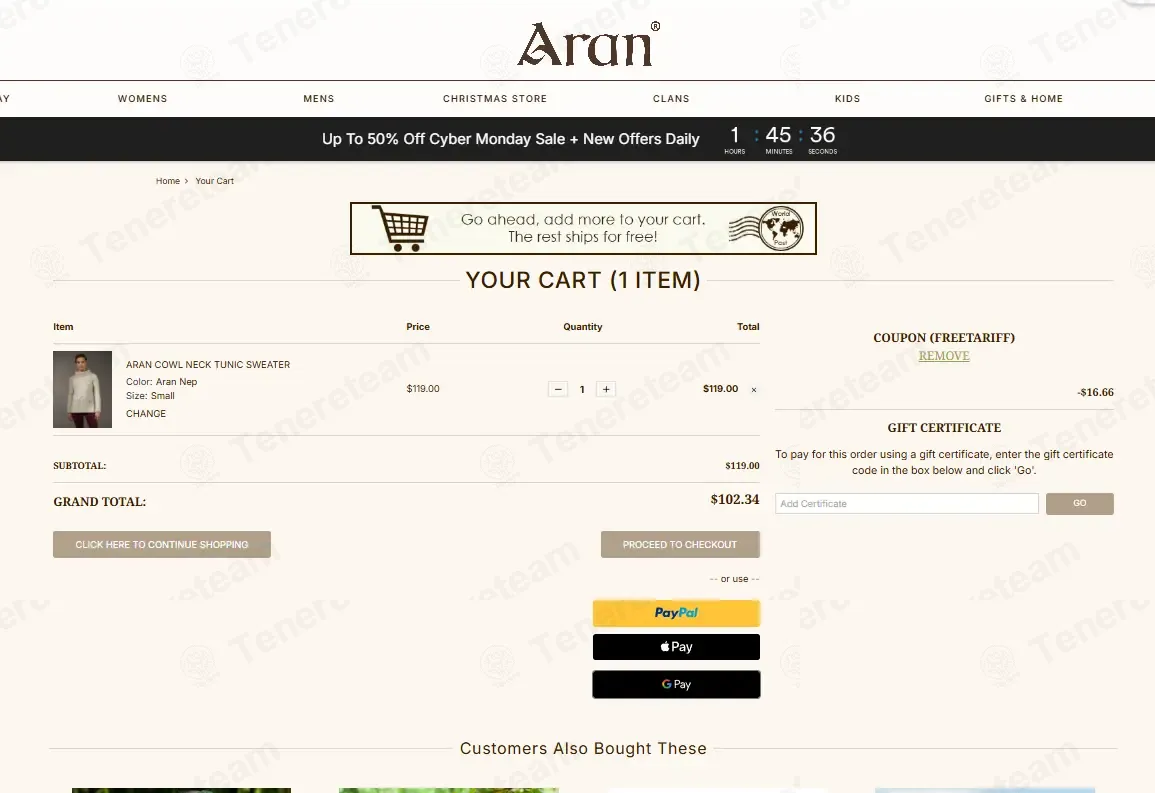
Task: Open the Christmas Store menu
Action: click(495, 99)
